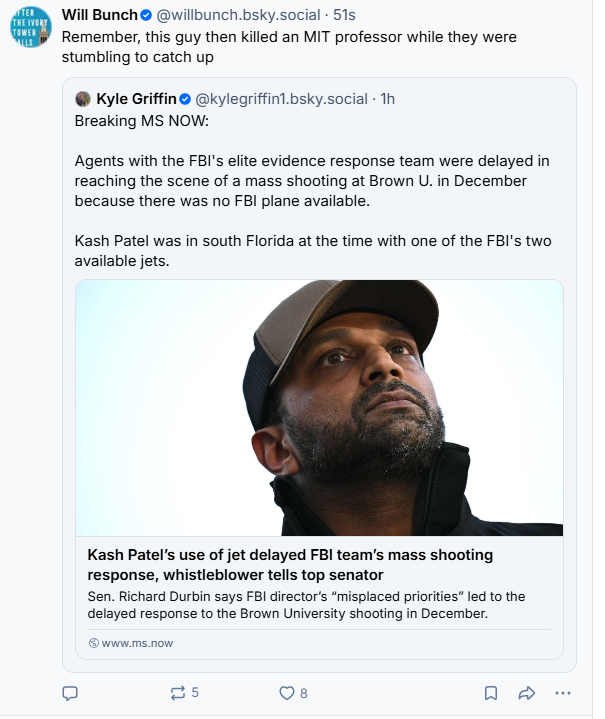Open the Kash Patel article photo
Viewport: 605px width, 719px height.
coord(319,407)
